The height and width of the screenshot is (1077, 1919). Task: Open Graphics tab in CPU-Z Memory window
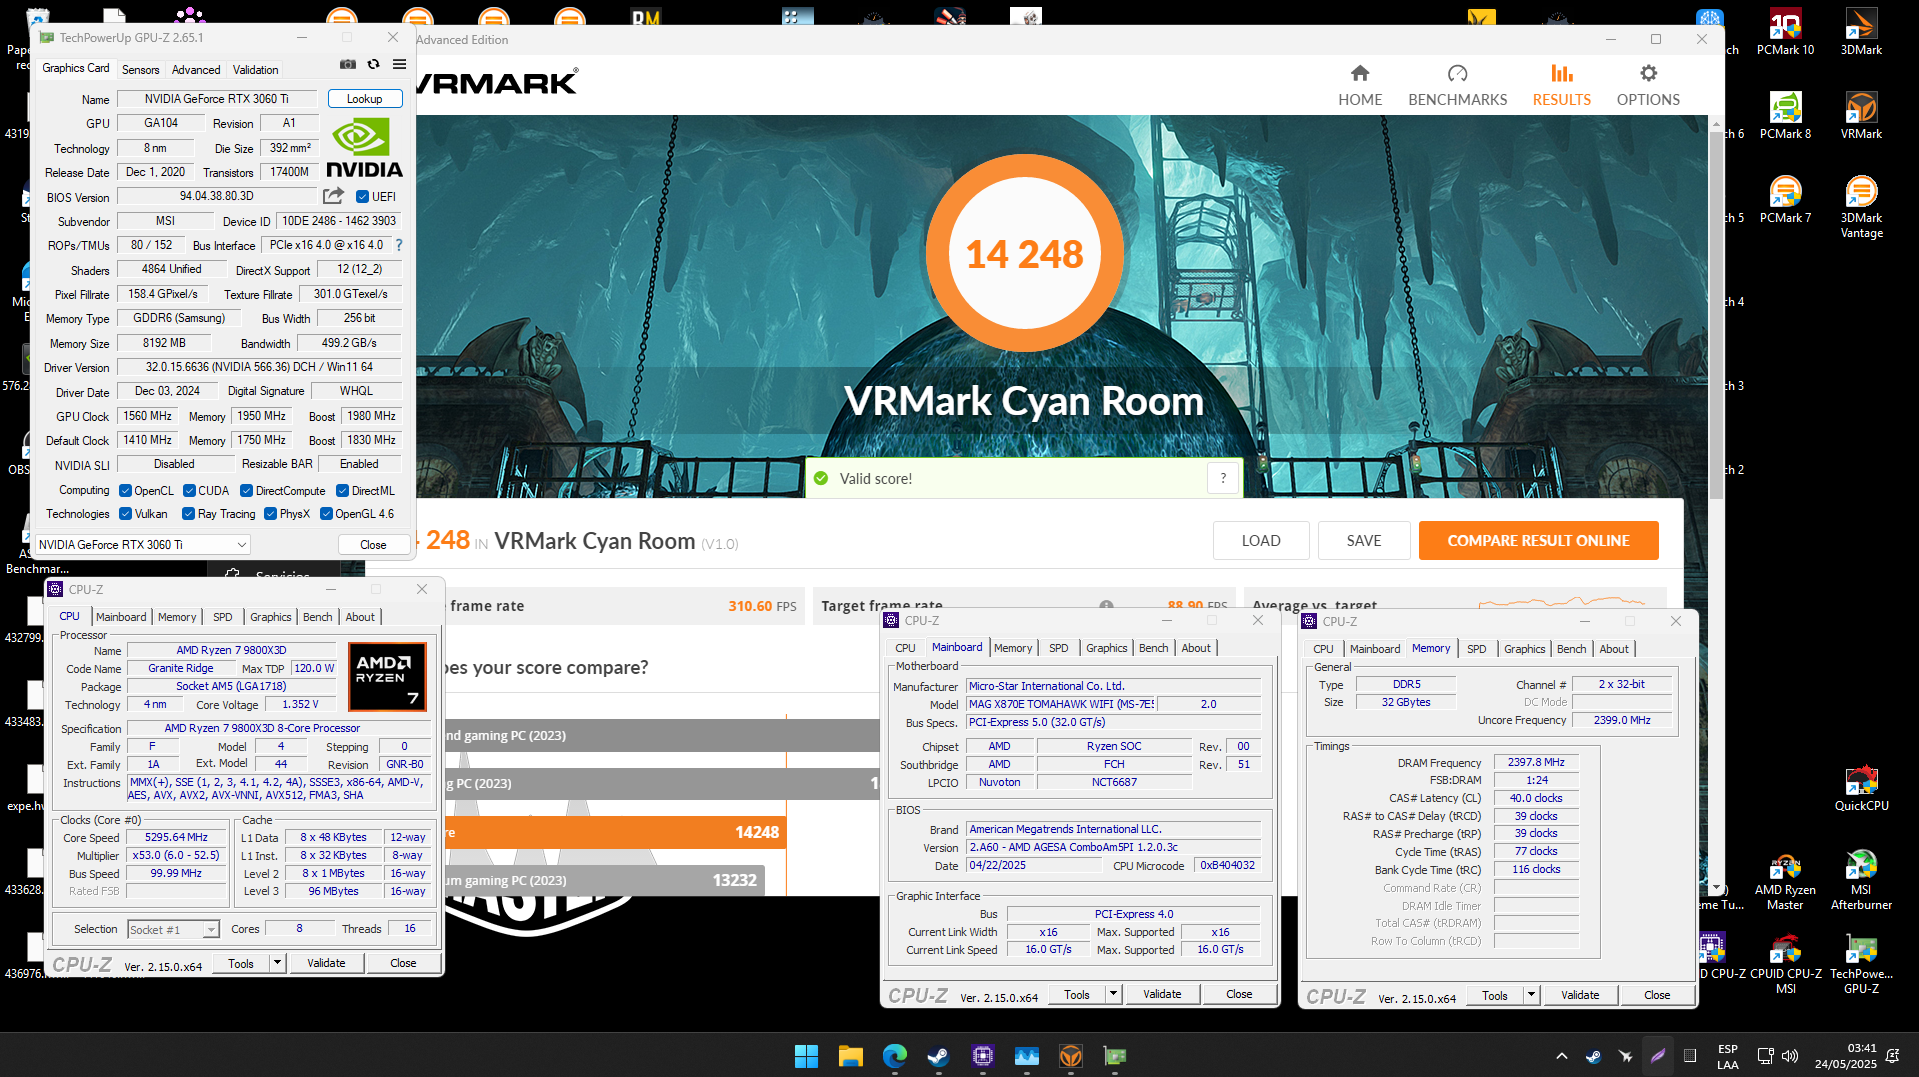(x=1524, y=650)
